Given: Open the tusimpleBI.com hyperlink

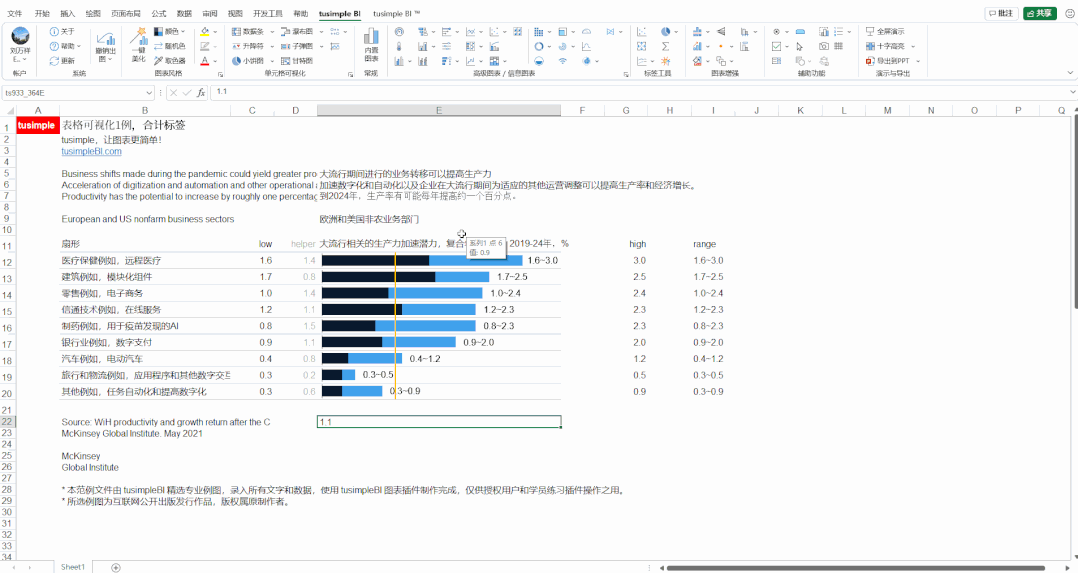Looking at the screenshot, I should pos(91,151).
